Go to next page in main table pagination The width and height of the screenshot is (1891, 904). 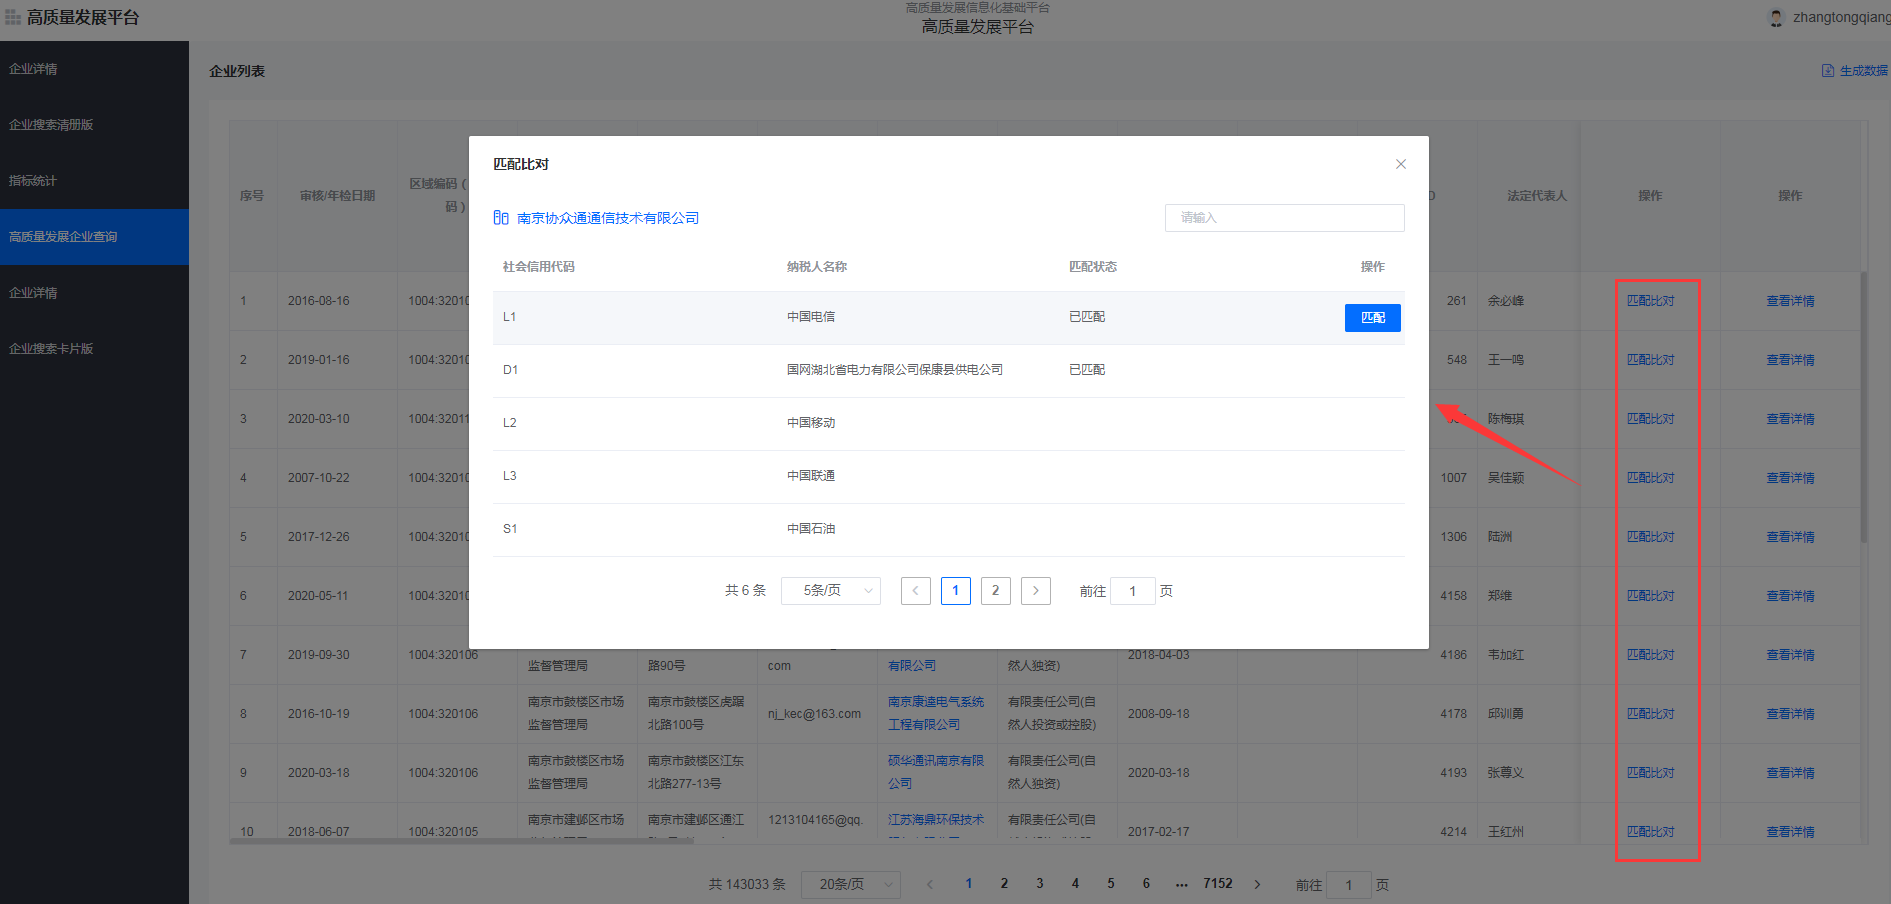(1257, 884)
